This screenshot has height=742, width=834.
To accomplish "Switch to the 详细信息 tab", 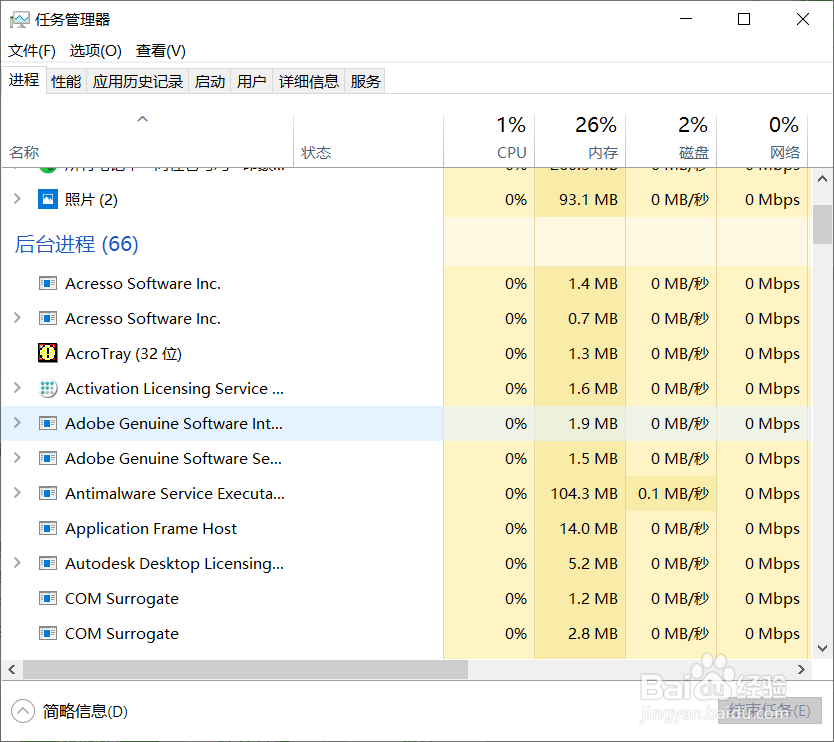I will coord(309,82).
